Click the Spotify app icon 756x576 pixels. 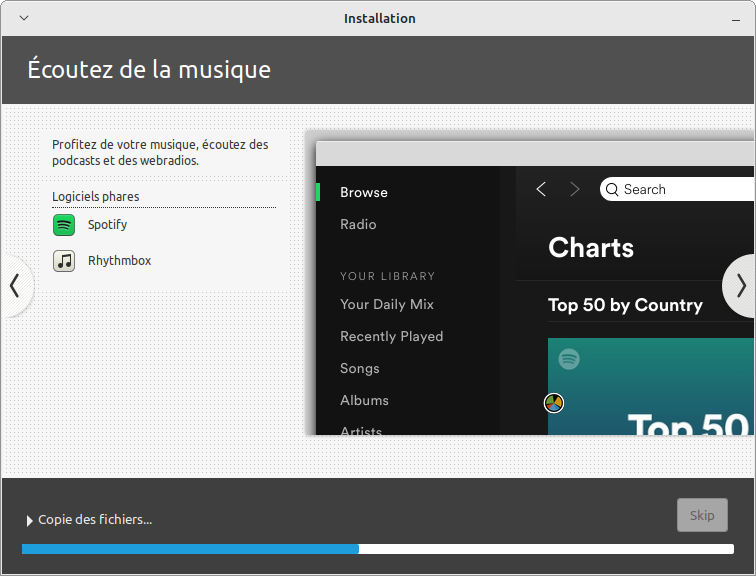[64, 225]
